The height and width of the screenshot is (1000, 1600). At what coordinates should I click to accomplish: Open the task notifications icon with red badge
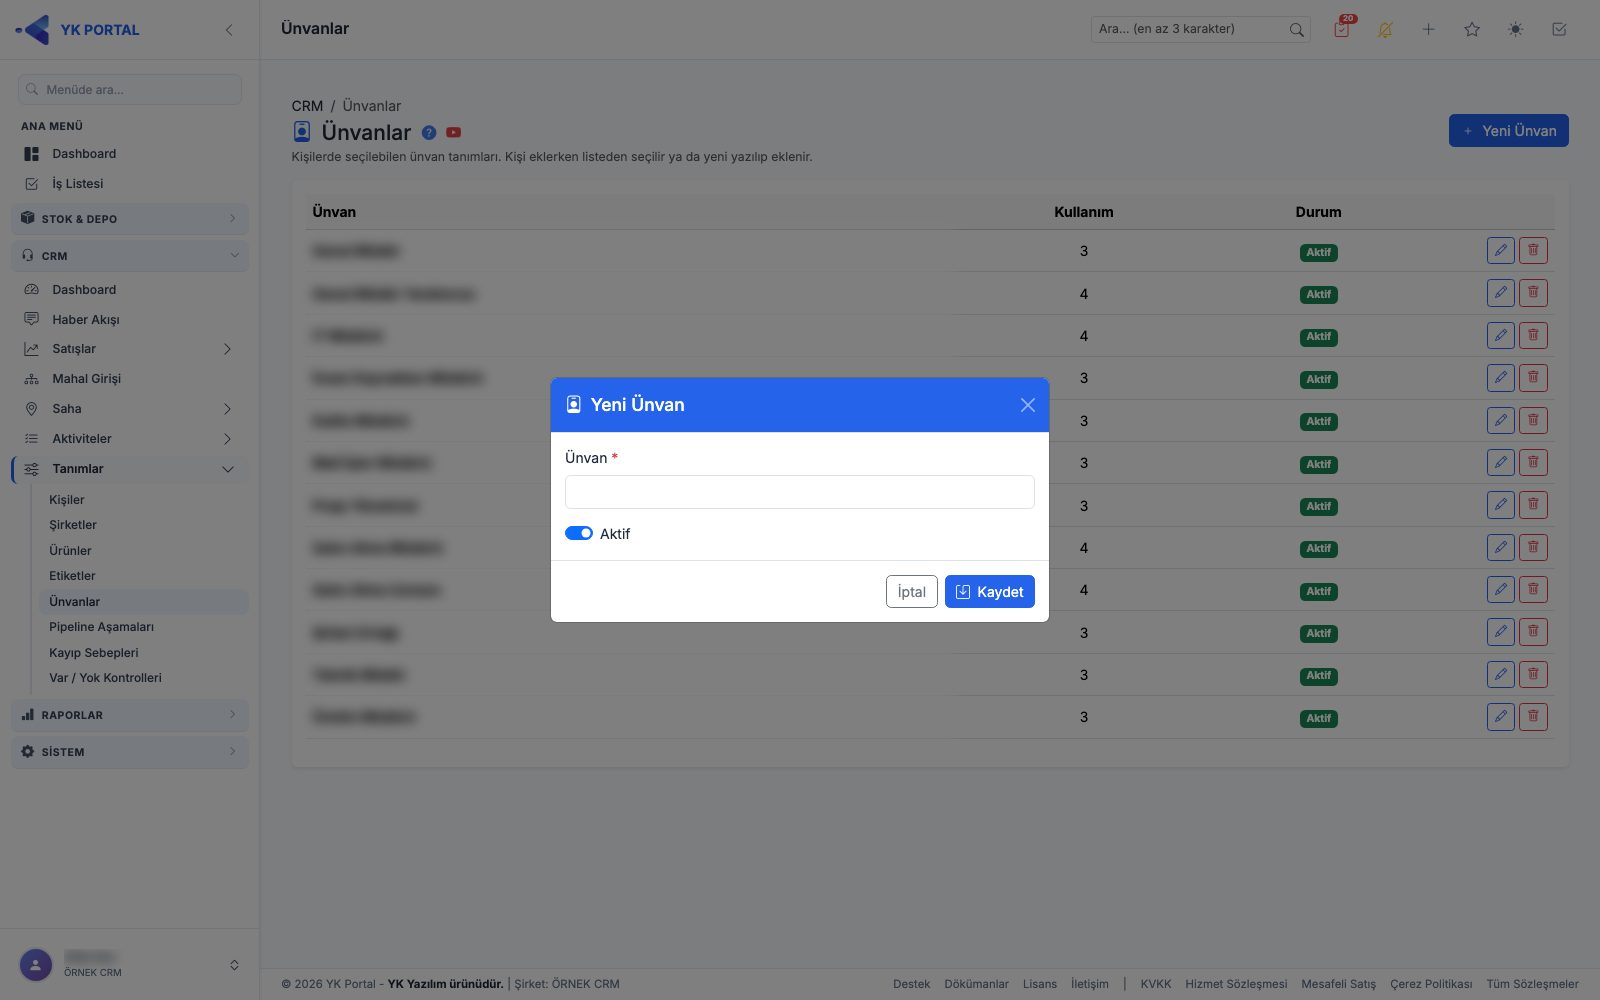1342,29
